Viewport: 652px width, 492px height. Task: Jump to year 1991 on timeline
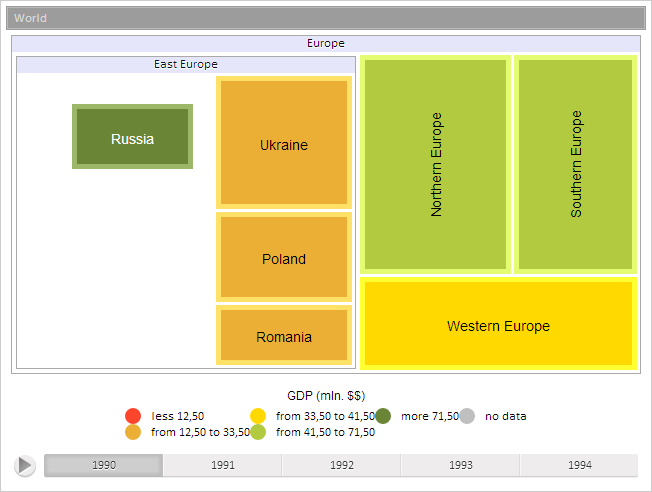[223, 465]
